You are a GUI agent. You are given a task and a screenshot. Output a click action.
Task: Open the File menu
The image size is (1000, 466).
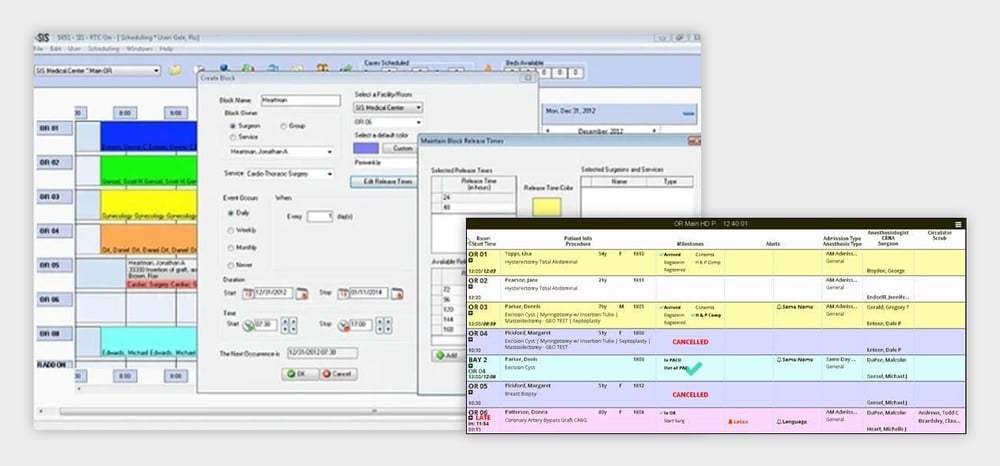[38, 49]
